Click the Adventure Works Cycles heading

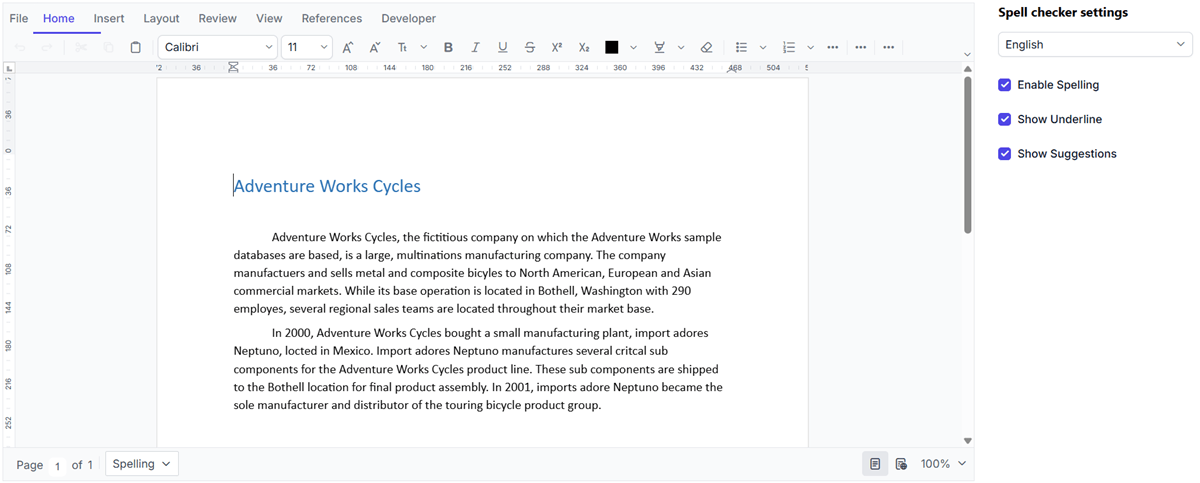[327, 186]
